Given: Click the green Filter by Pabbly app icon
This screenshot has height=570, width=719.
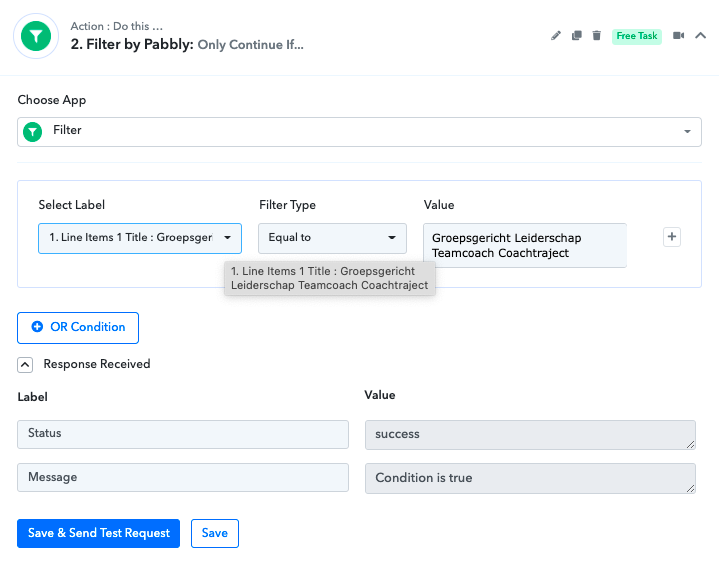Looking at the screenshot, I should coord(36,36).
